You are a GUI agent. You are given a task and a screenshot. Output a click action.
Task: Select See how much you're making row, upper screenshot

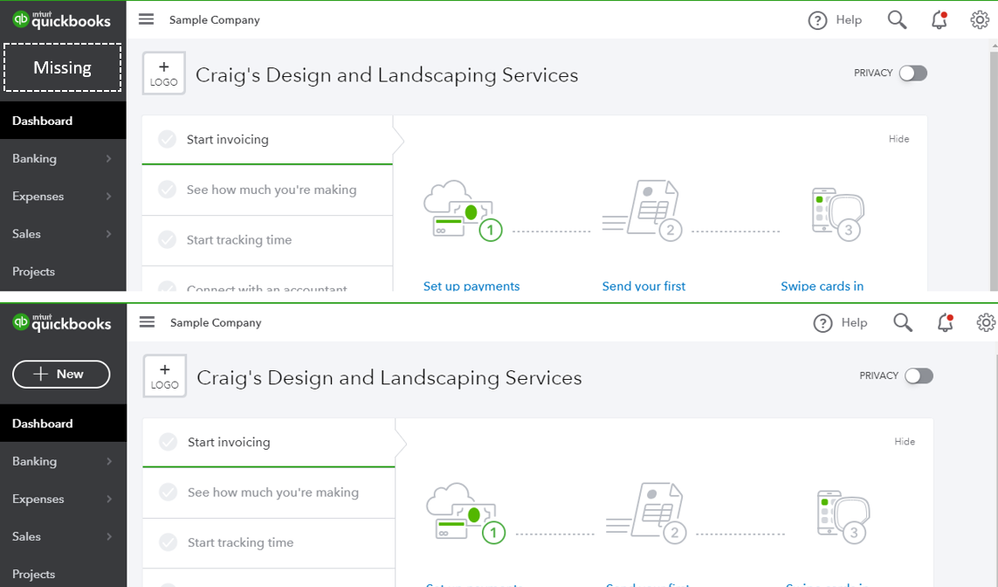267,190
